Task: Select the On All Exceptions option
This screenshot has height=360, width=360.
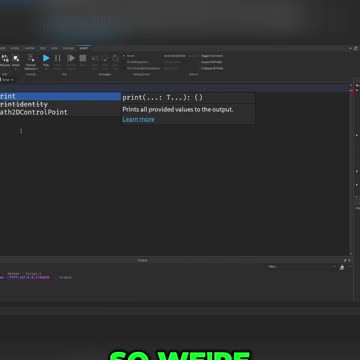Action: point(137,62)
